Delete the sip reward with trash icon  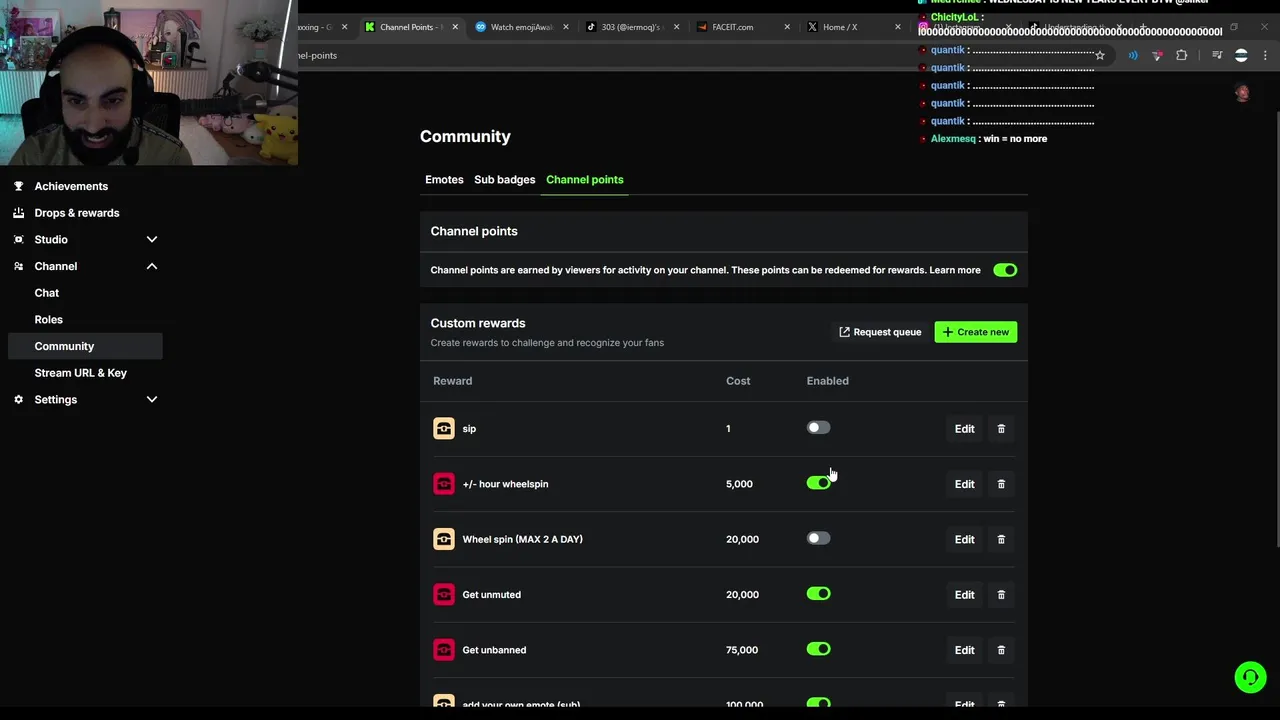click(x=1001, y=429)
